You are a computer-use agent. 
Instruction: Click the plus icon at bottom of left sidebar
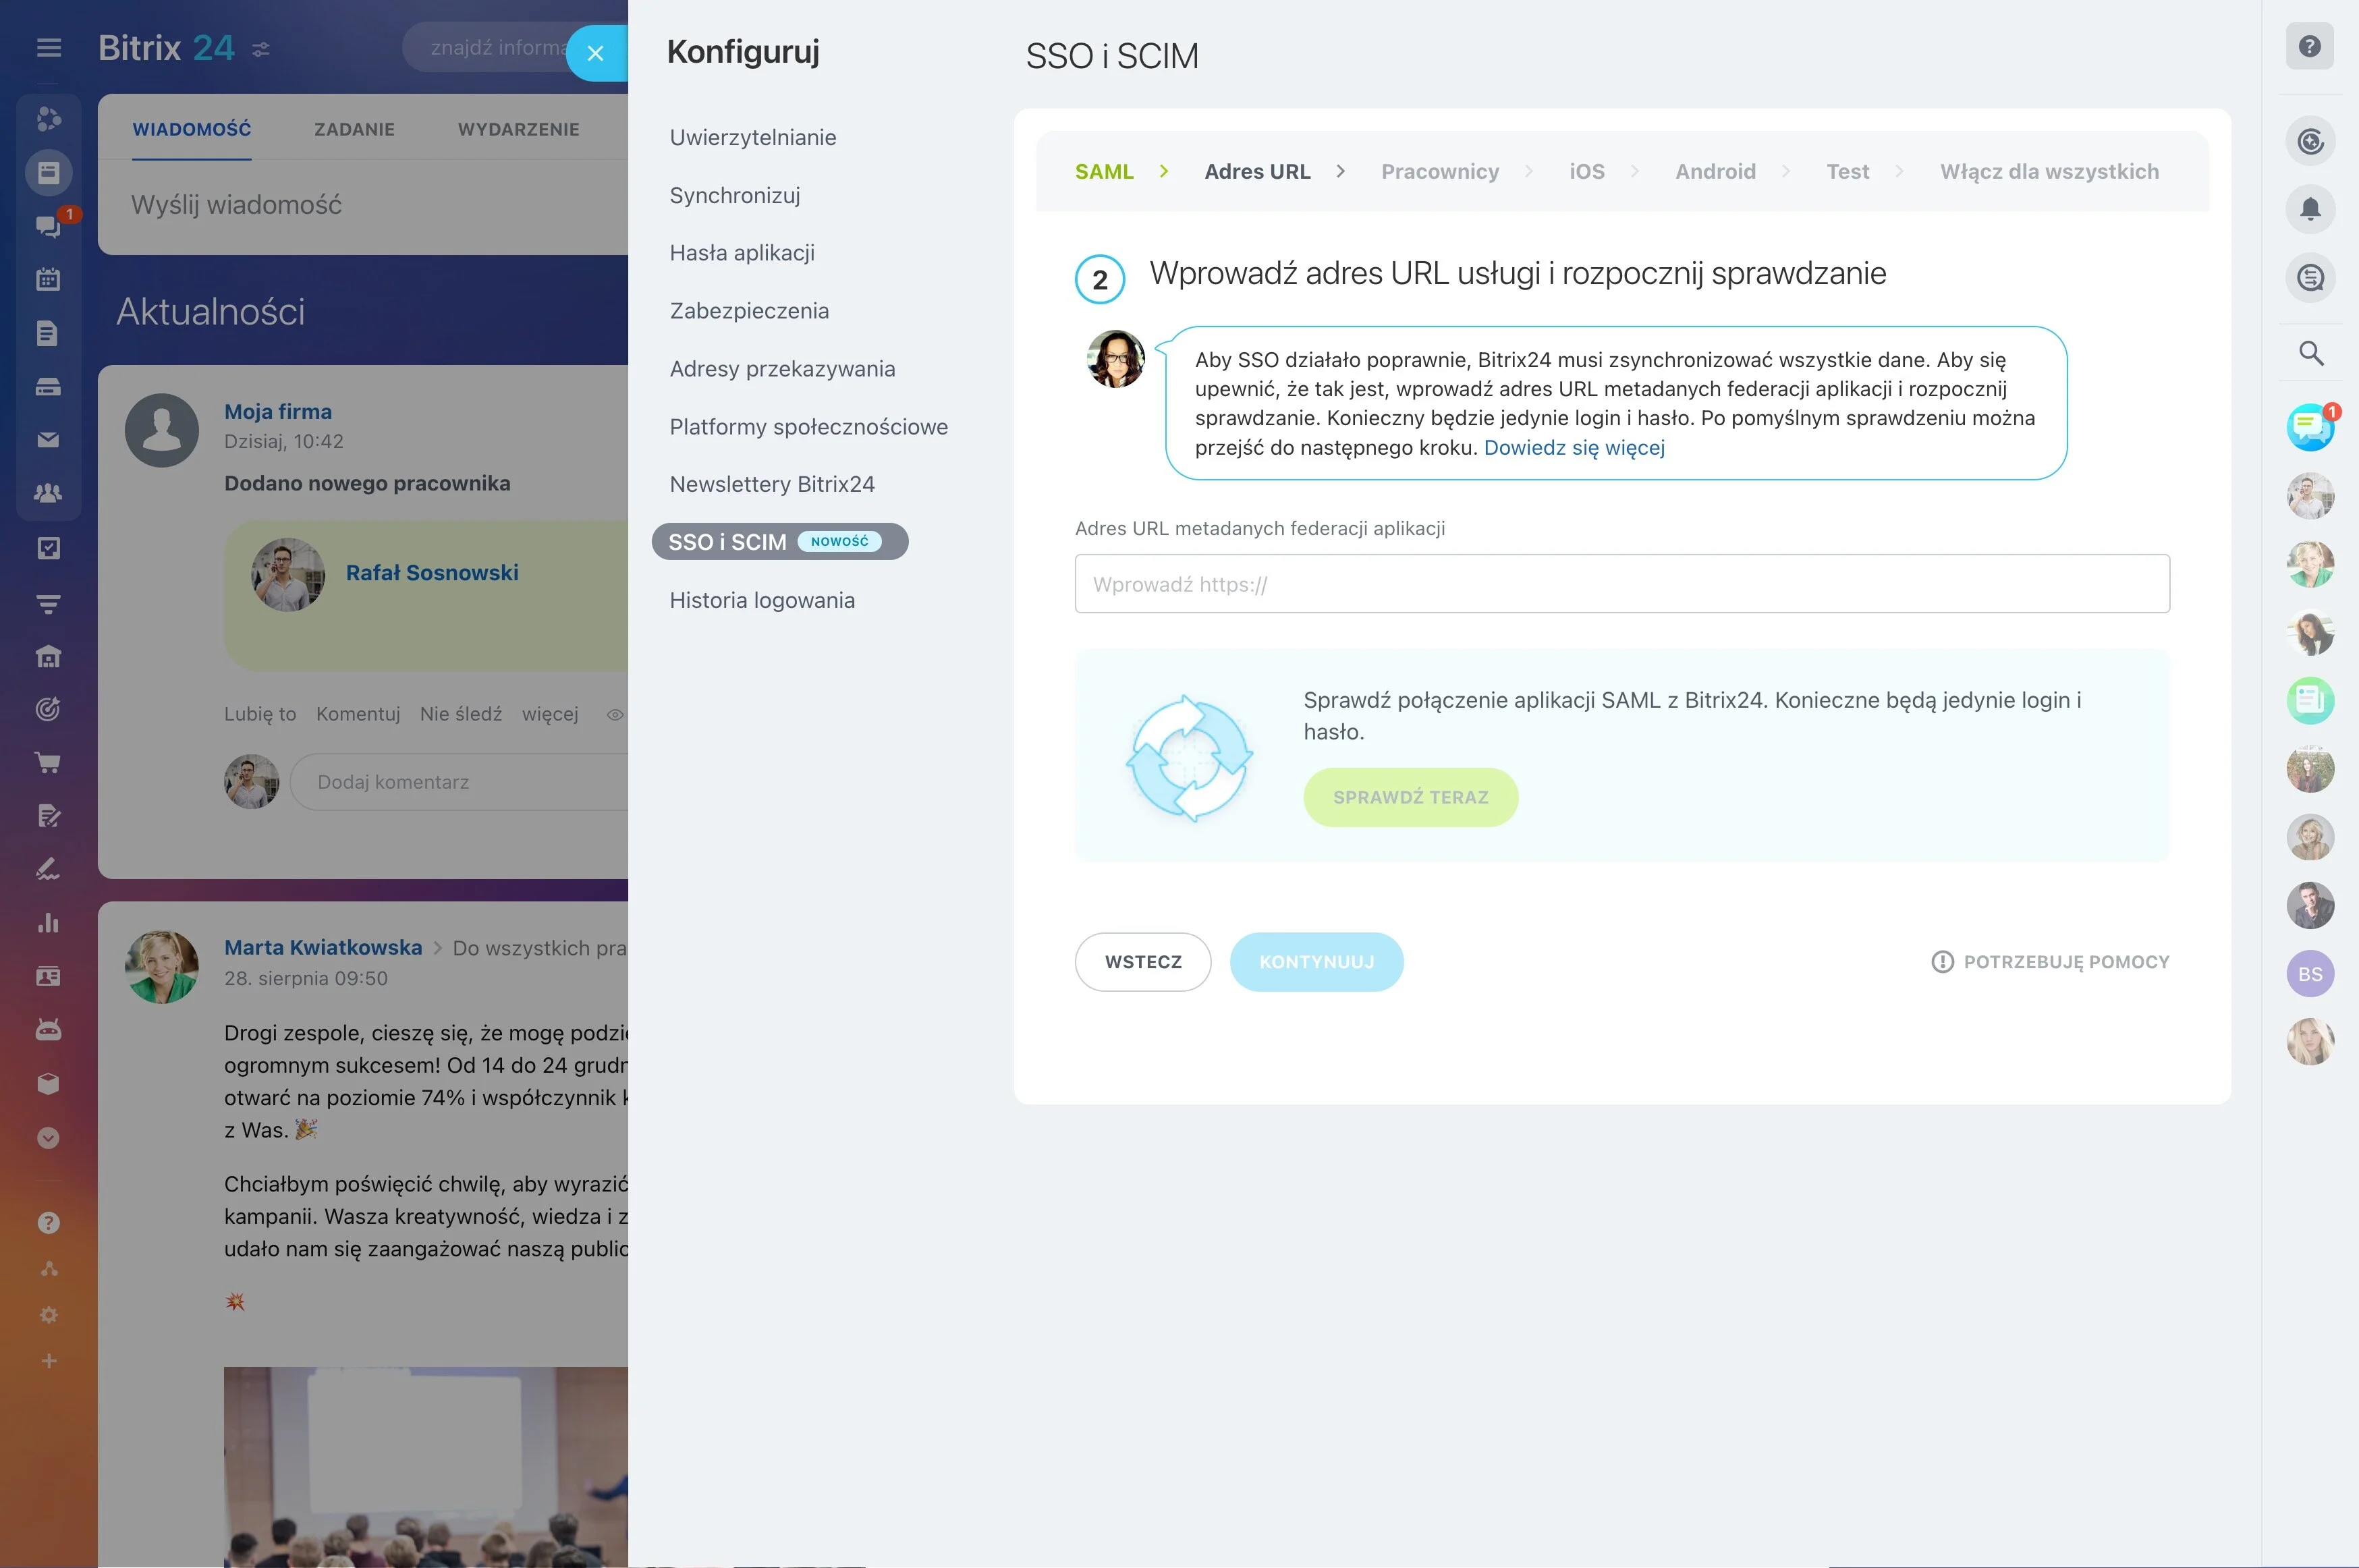(48, 1361)
